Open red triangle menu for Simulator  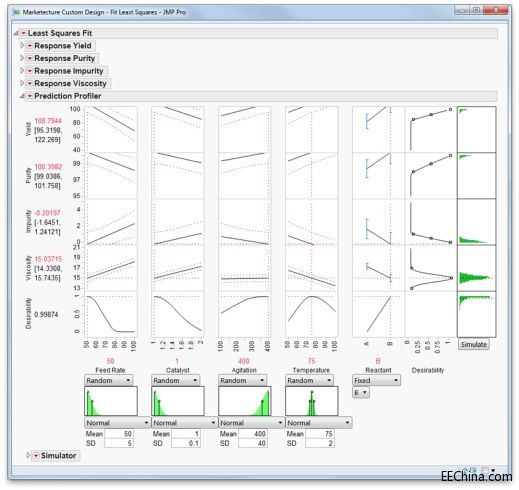point(36,455)
